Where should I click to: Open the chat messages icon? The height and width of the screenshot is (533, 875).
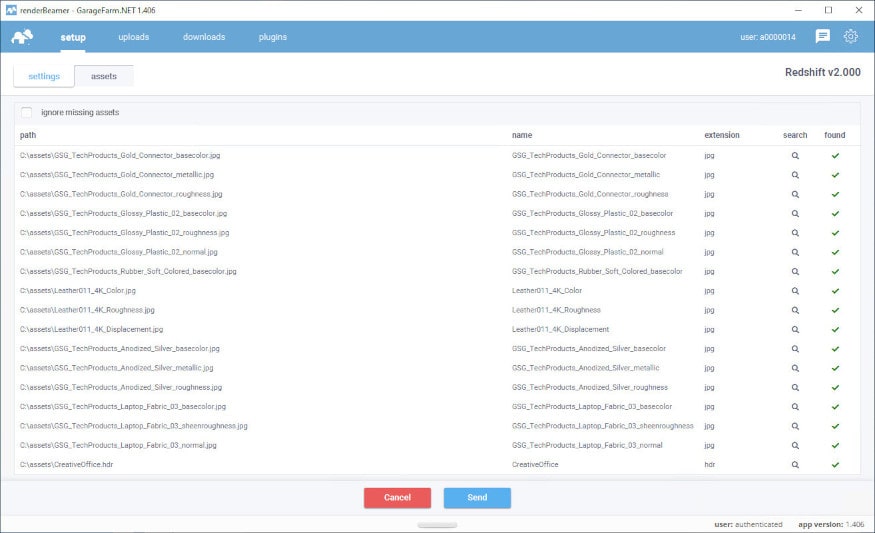click(822, 36)
